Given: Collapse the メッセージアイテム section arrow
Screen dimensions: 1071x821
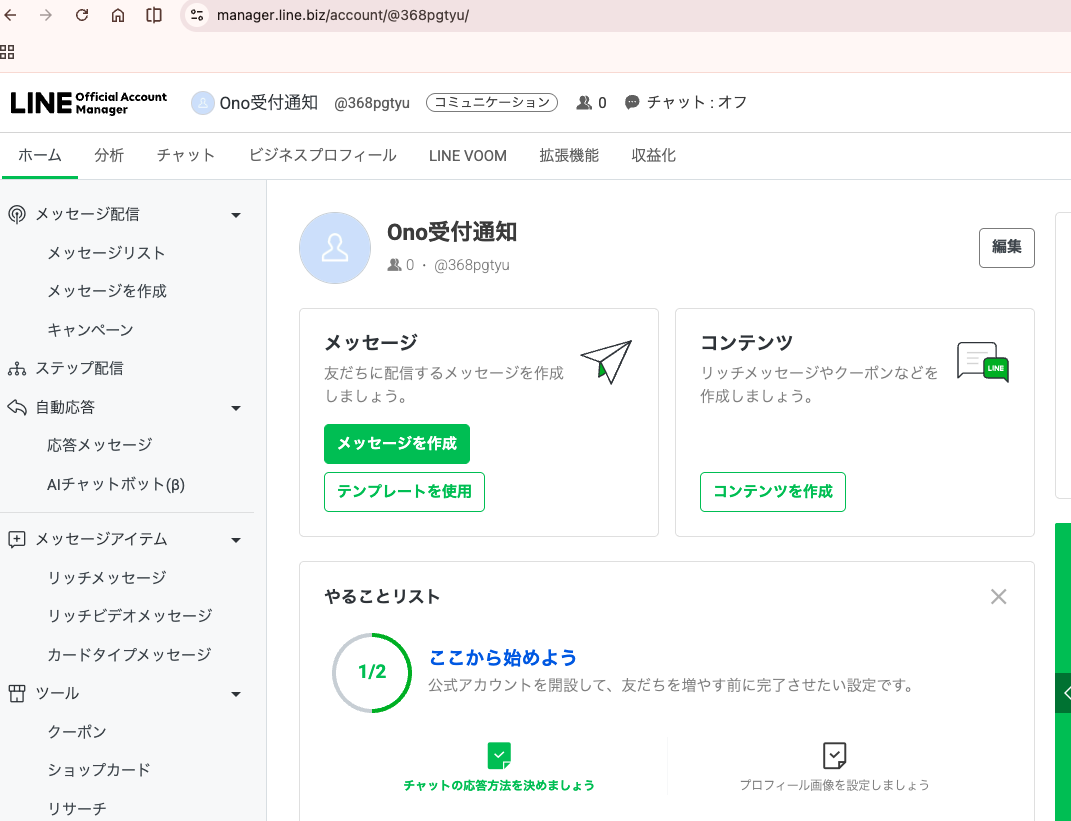Looking at the screenshot, I should [236, 540].
